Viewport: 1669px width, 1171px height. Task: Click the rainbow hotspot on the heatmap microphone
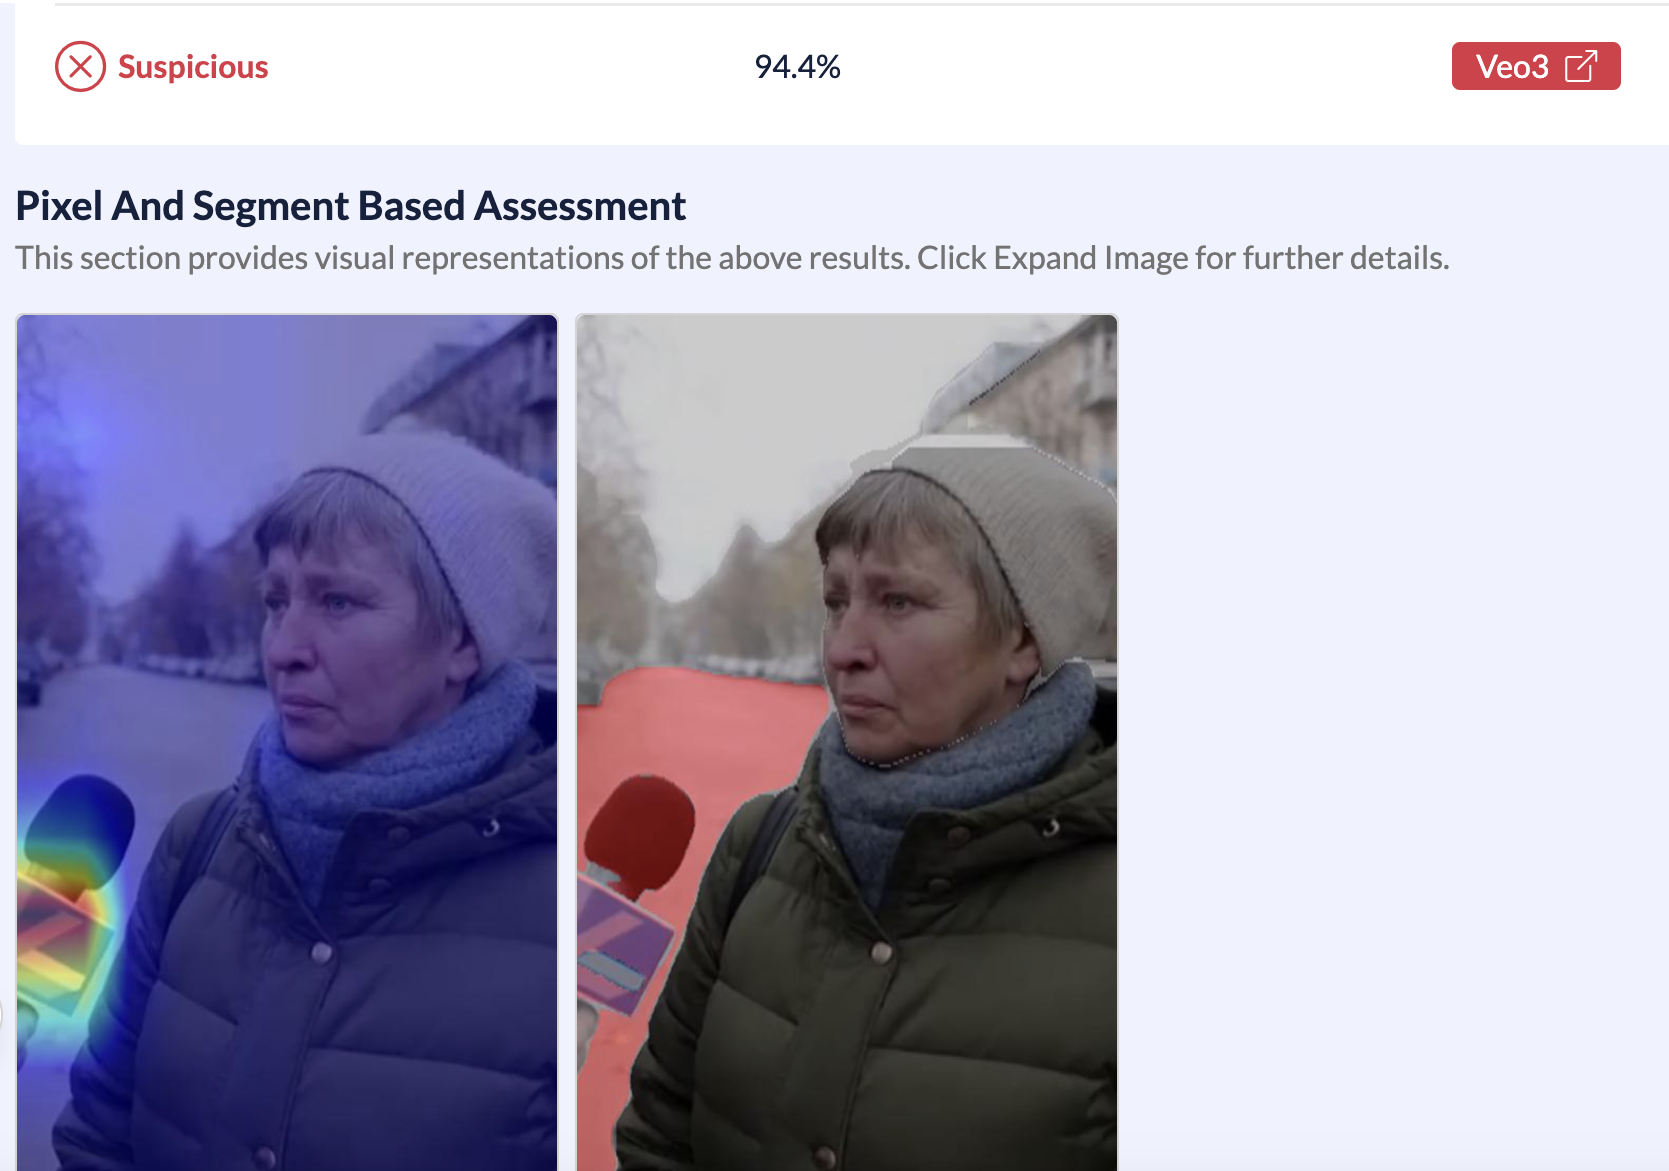tap(70, 900)
